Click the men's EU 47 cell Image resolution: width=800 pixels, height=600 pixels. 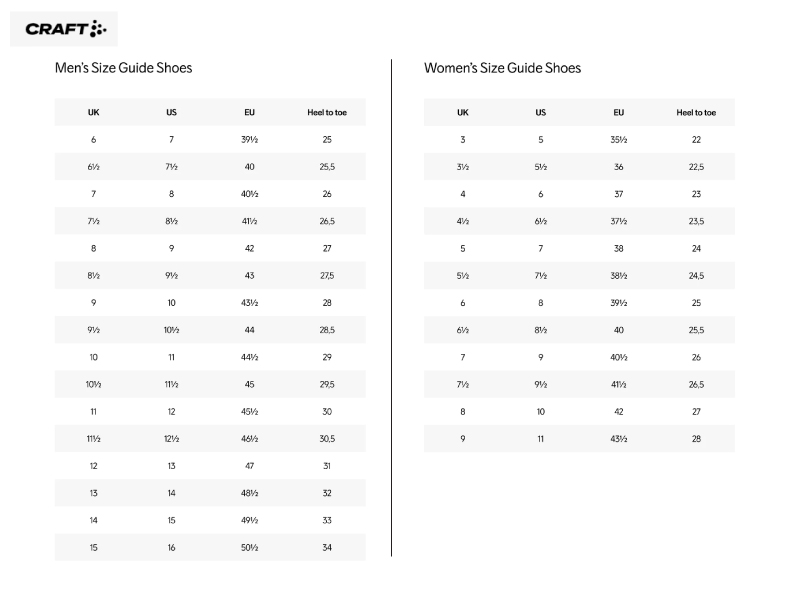click(x=249, y=466)
